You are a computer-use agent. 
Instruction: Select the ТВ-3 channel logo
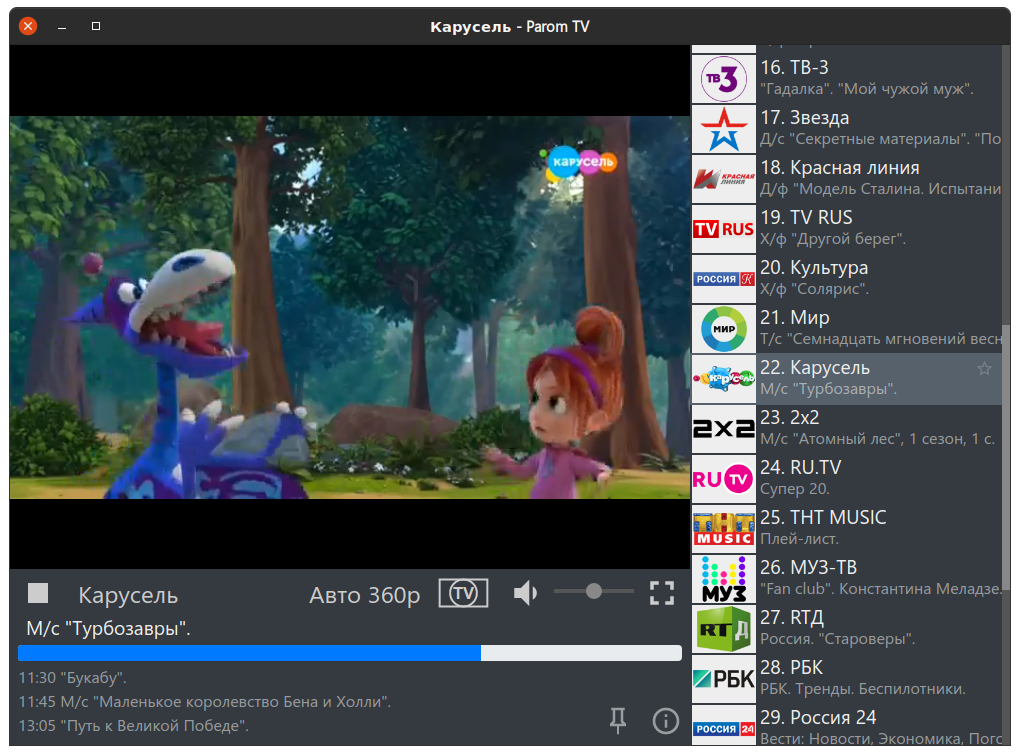pyautogui.click(x=723, y=79)
